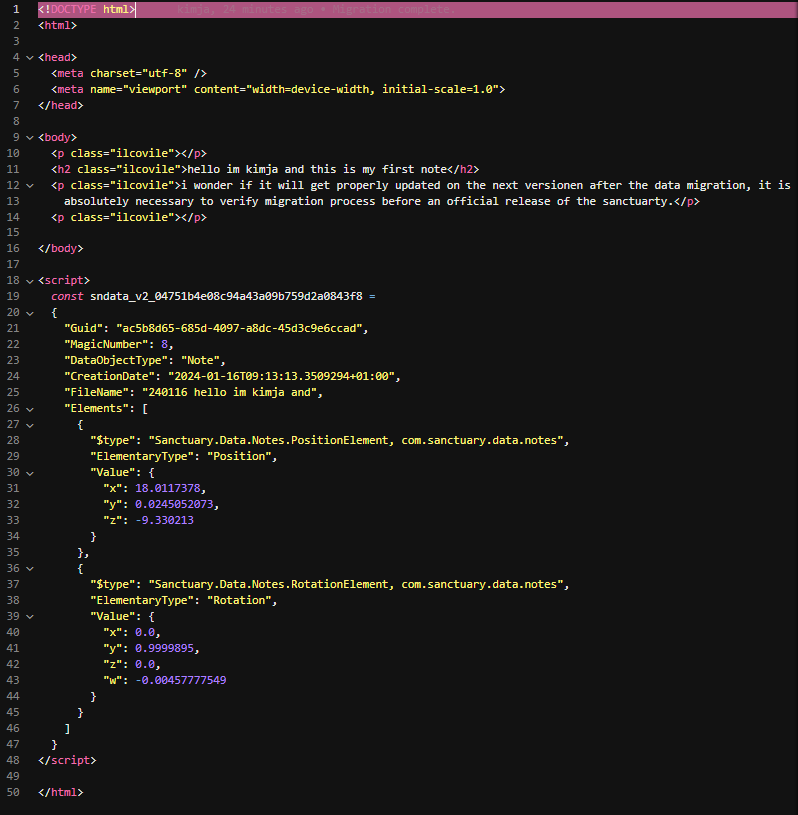
Task: Click the CreationDate timestamp value
Action: pyautogui.click(x=281, y=376)
